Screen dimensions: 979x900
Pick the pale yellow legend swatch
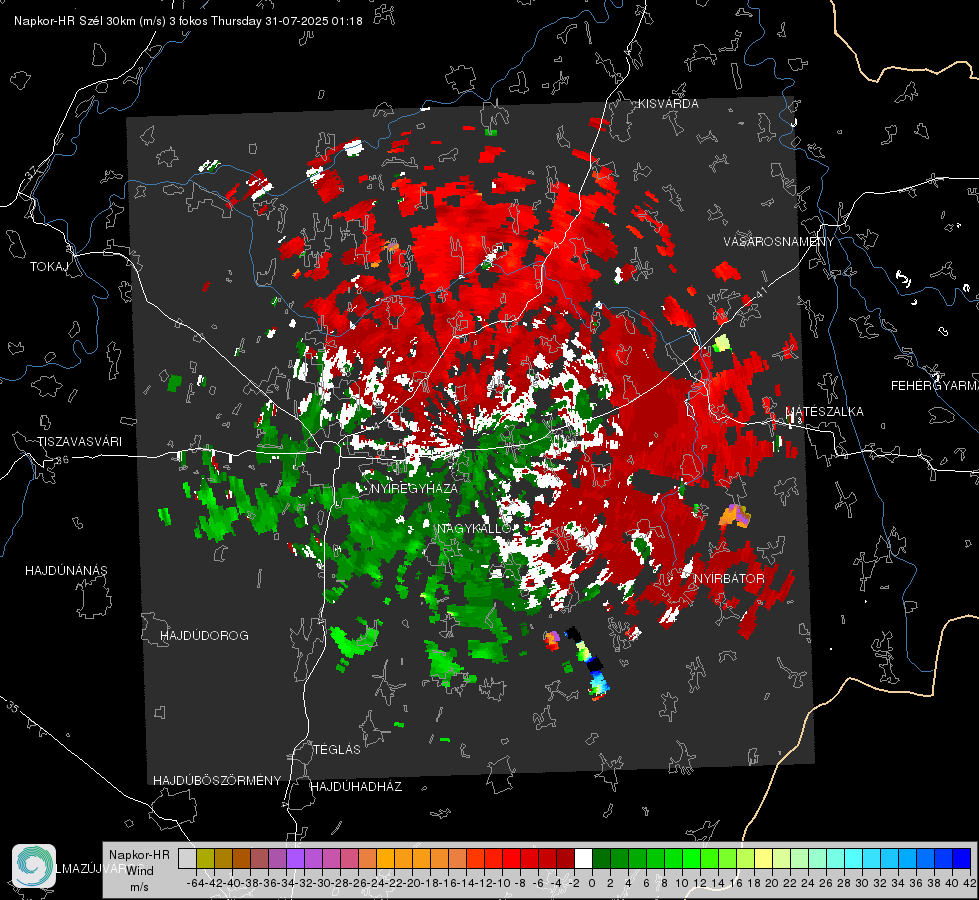tap(763, 859)
